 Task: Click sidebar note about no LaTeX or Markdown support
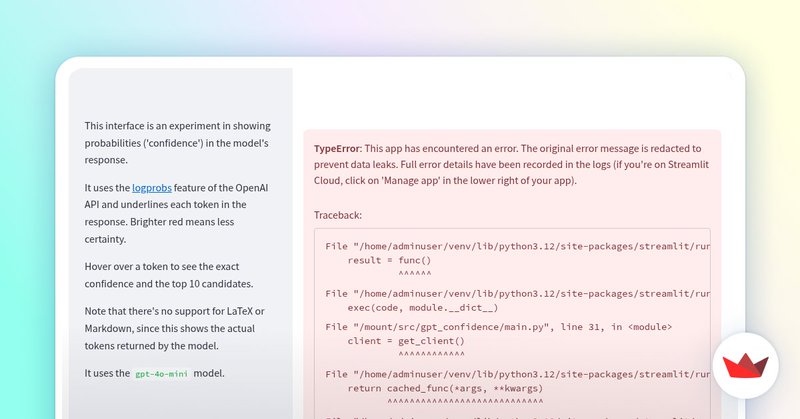(x=174, y=328)
